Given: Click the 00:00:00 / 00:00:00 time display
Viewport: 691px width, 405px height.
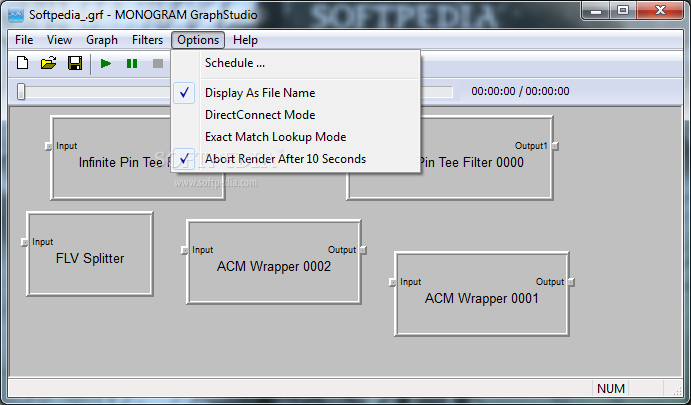Looking at the screenshot, I should click(520, 91).
